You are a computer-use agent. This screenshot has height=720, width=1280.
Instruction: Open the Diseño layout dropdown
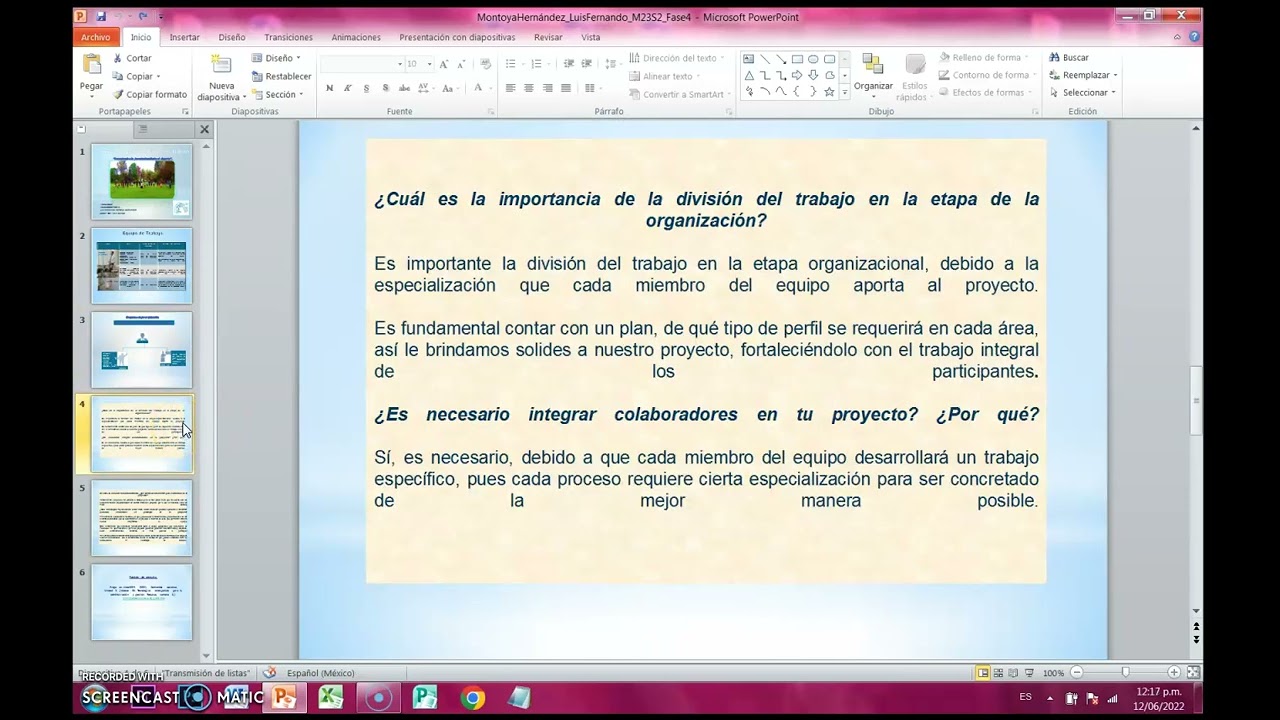275,58
